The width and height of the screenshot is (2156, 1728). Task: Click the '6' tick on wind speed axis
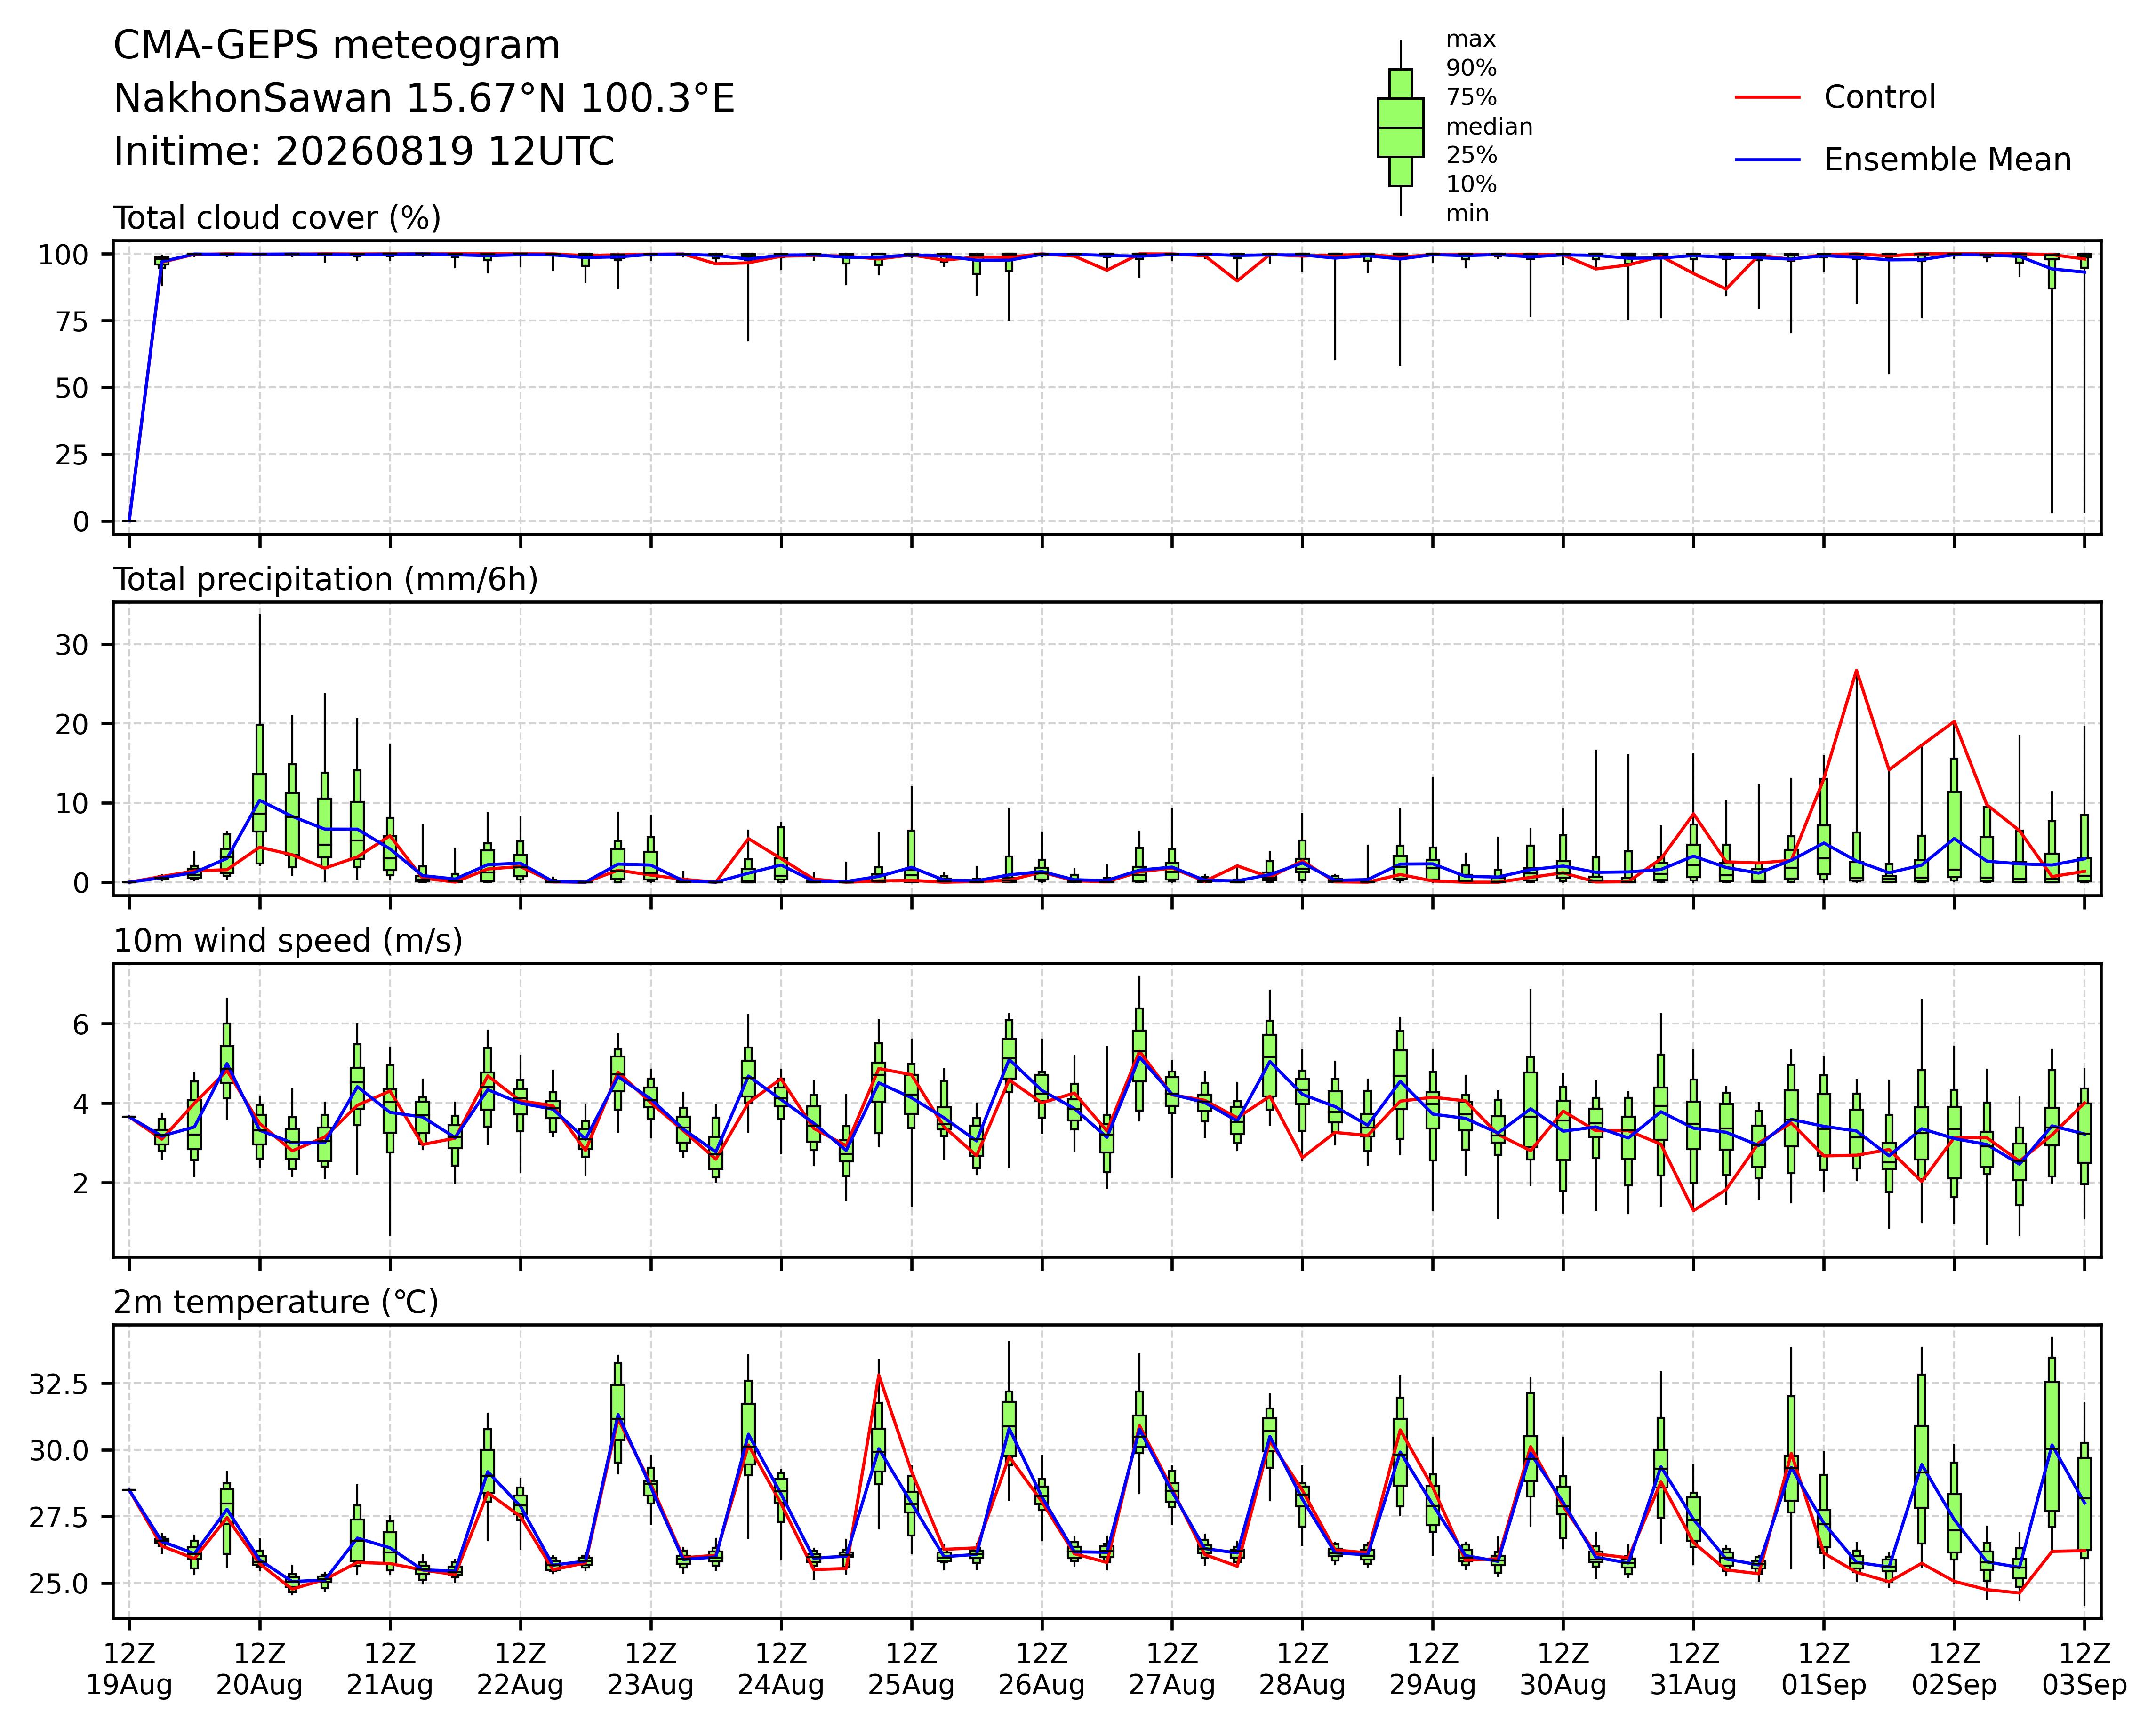81,1025
